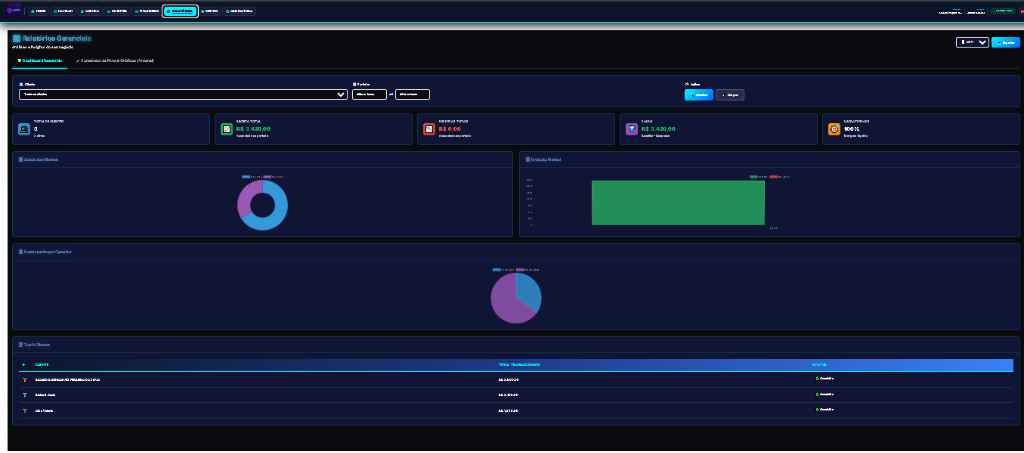Click the purple segment of the donut chart
The image size is (1024, 453).
tap(244, 198)
